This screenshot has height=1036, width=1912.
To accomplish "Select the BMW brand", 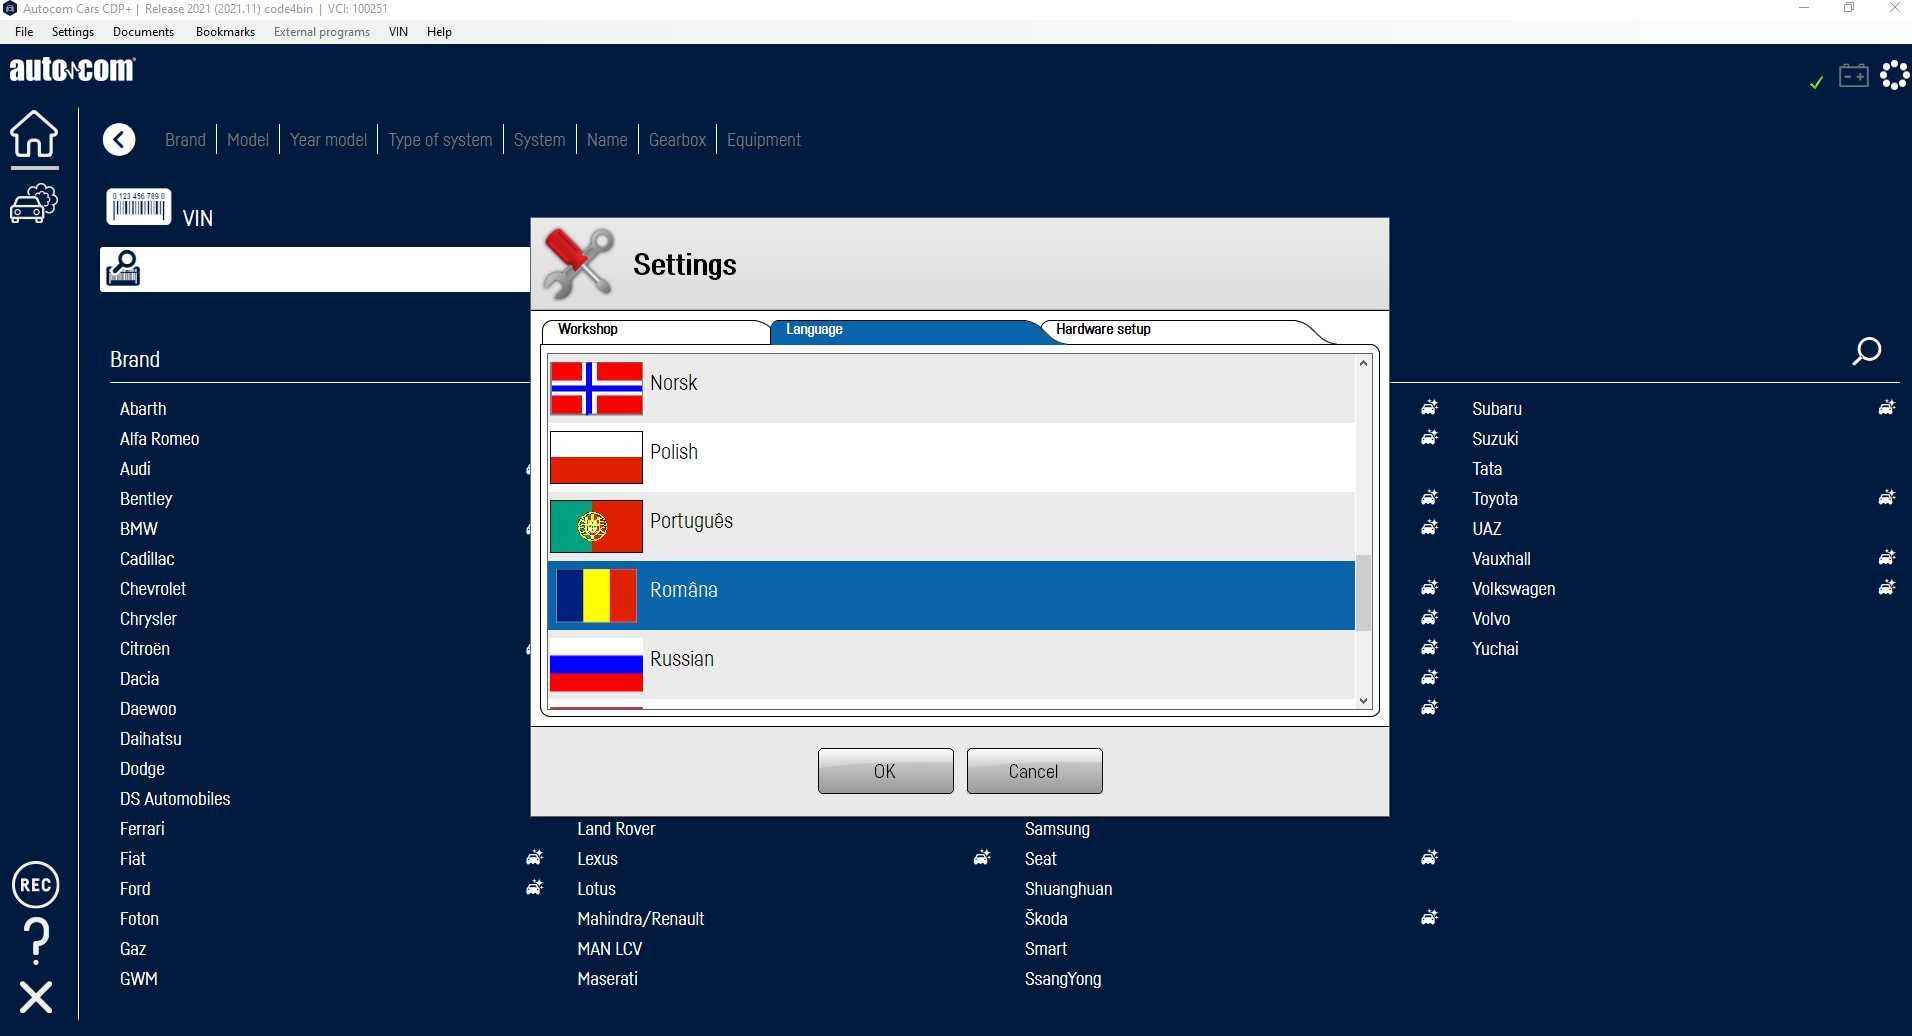I will coord(139,529).
